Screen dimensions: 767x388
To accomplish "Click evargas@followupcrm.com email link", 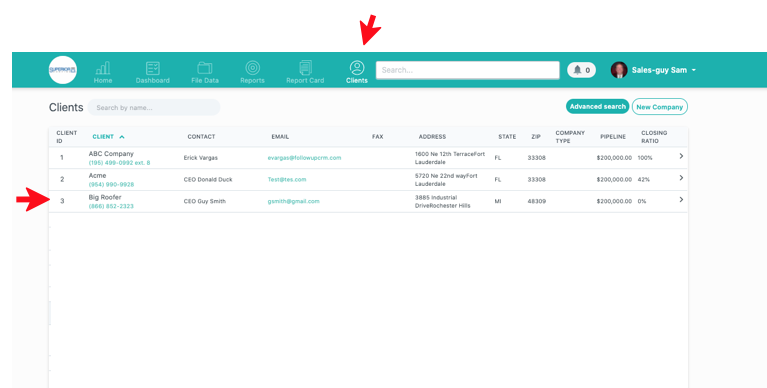I will [x=304, y=158].
